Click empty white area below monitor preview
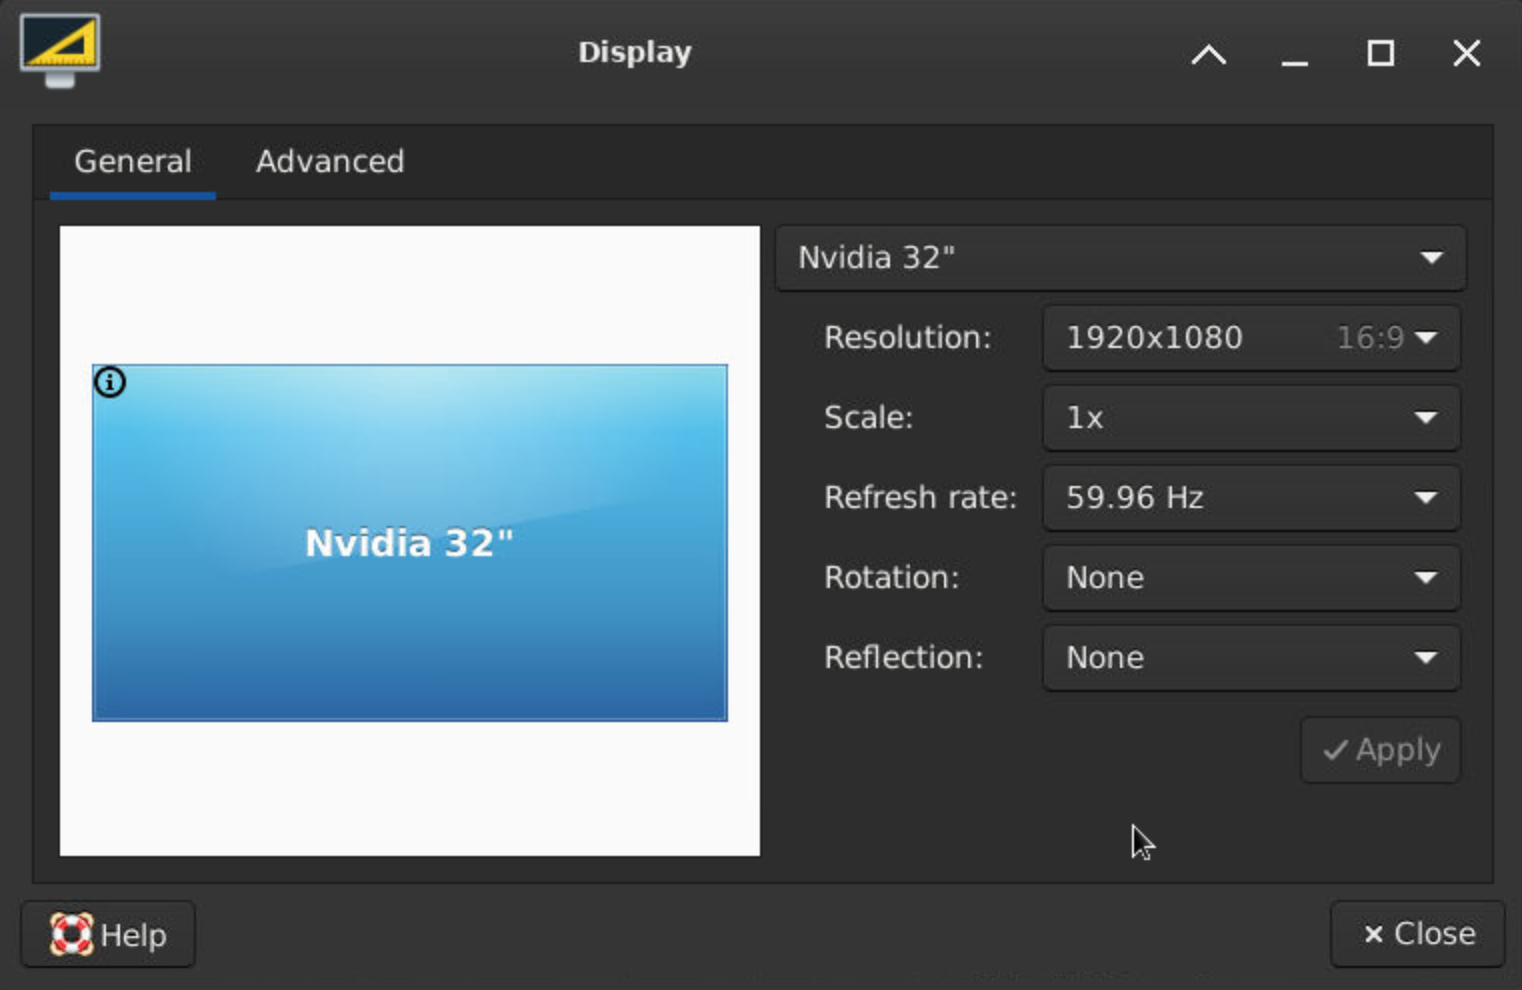 point(410,788)
